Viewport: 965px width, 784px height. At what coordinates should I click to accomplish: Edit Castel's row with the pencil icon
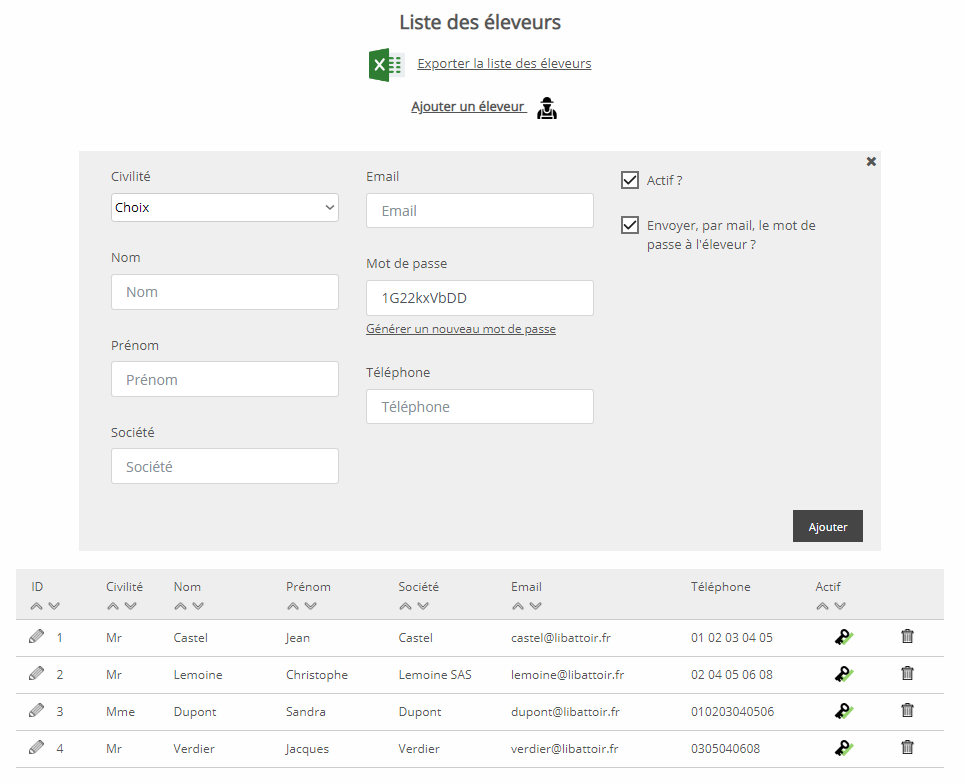pos(36,636)
